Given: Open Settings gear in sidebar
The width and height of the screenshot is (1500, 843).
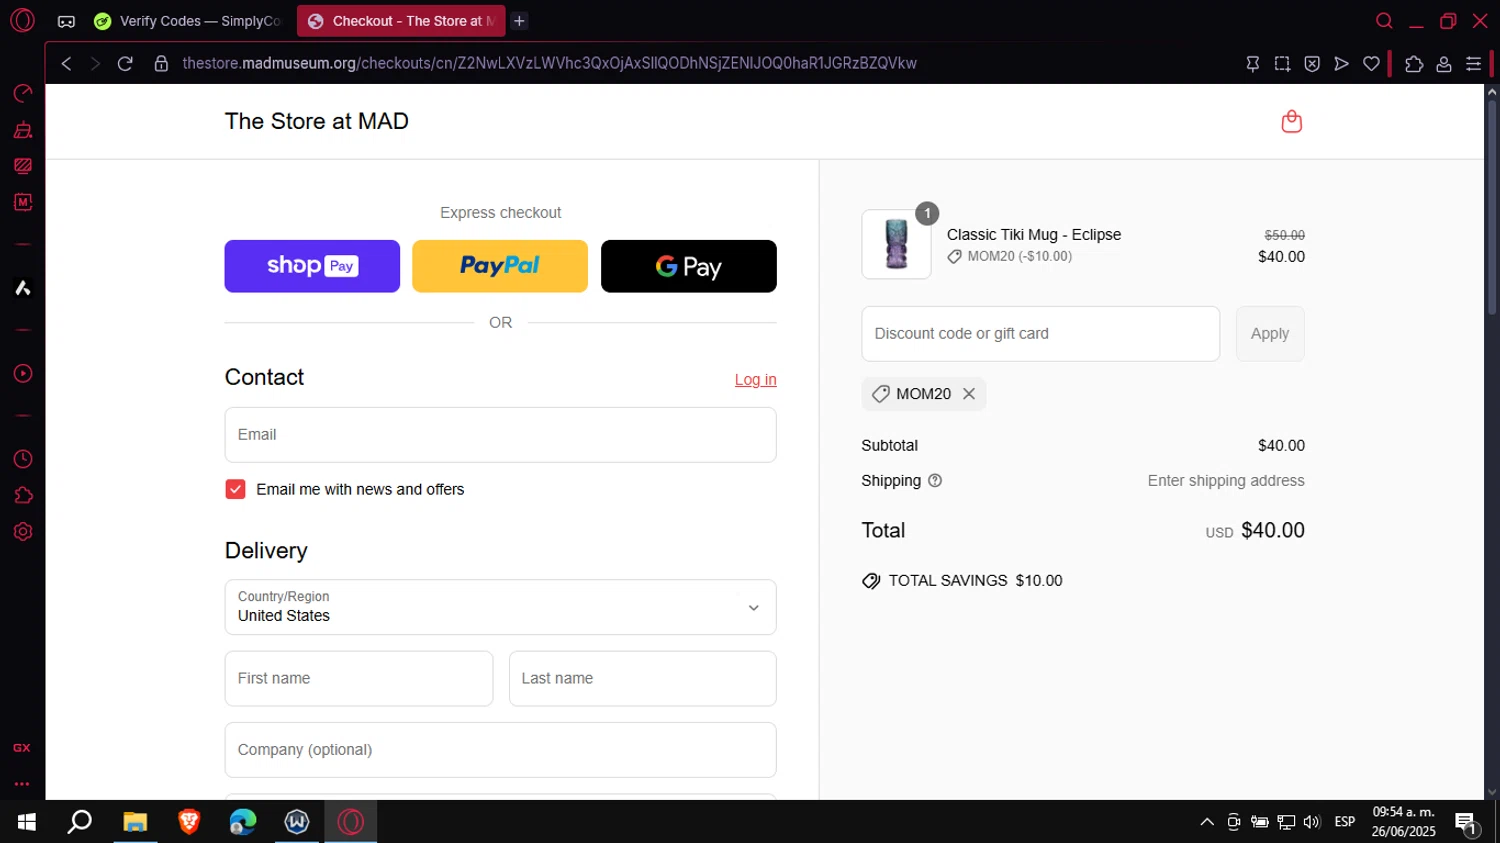Looking at the screenshot, I should [x=22, y=531].
